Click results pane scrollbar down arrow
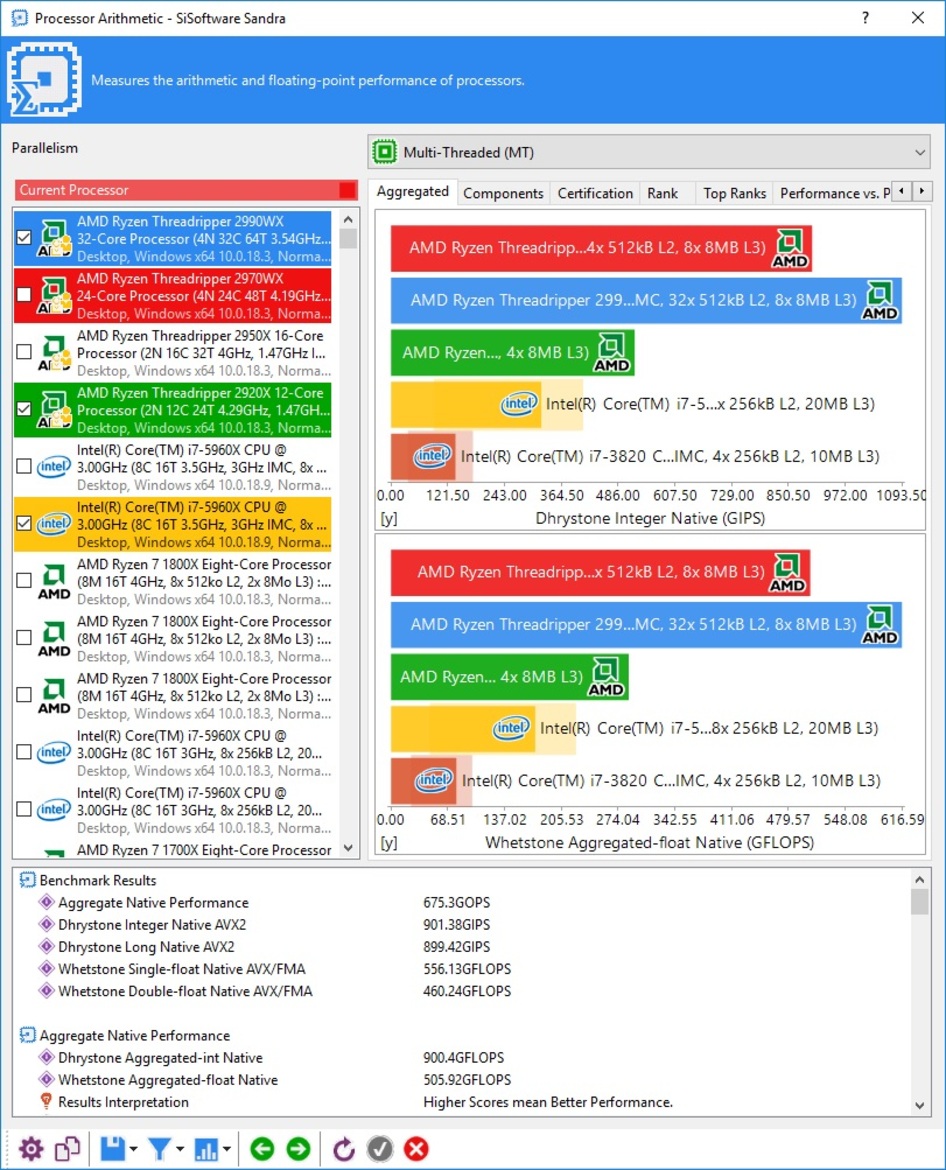The image size is (946, 1170). point(919,1106)
